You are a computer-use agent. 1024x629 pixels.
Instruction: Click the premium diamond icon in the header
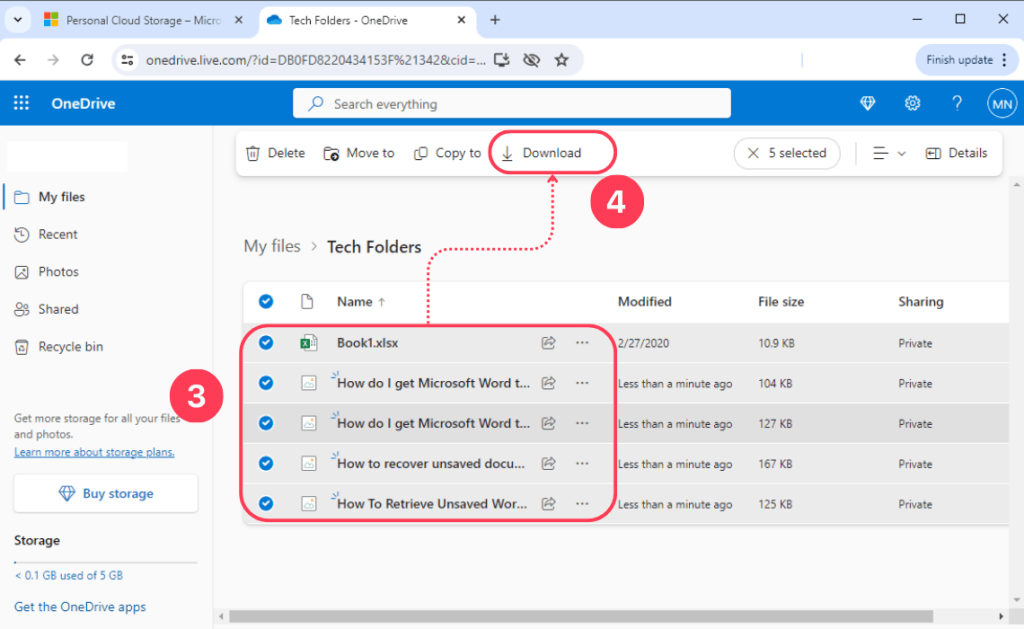(867, 103)
